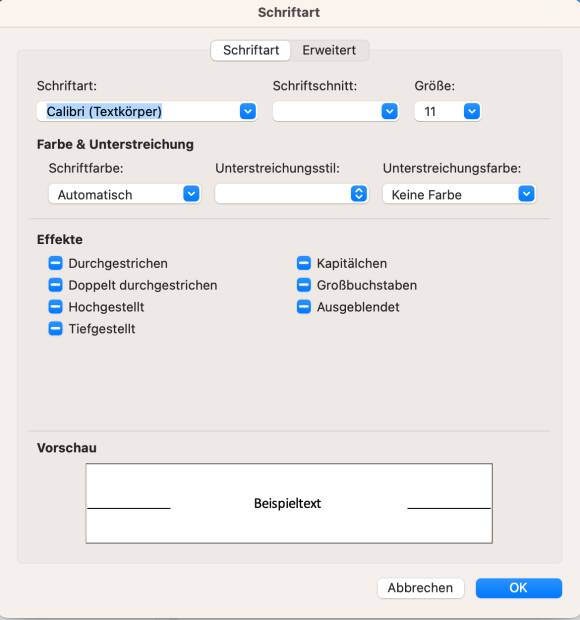The image size is (580, 620).
Task: Open the Unterstreichungsstil stepper popup
Action: (359, 194)
